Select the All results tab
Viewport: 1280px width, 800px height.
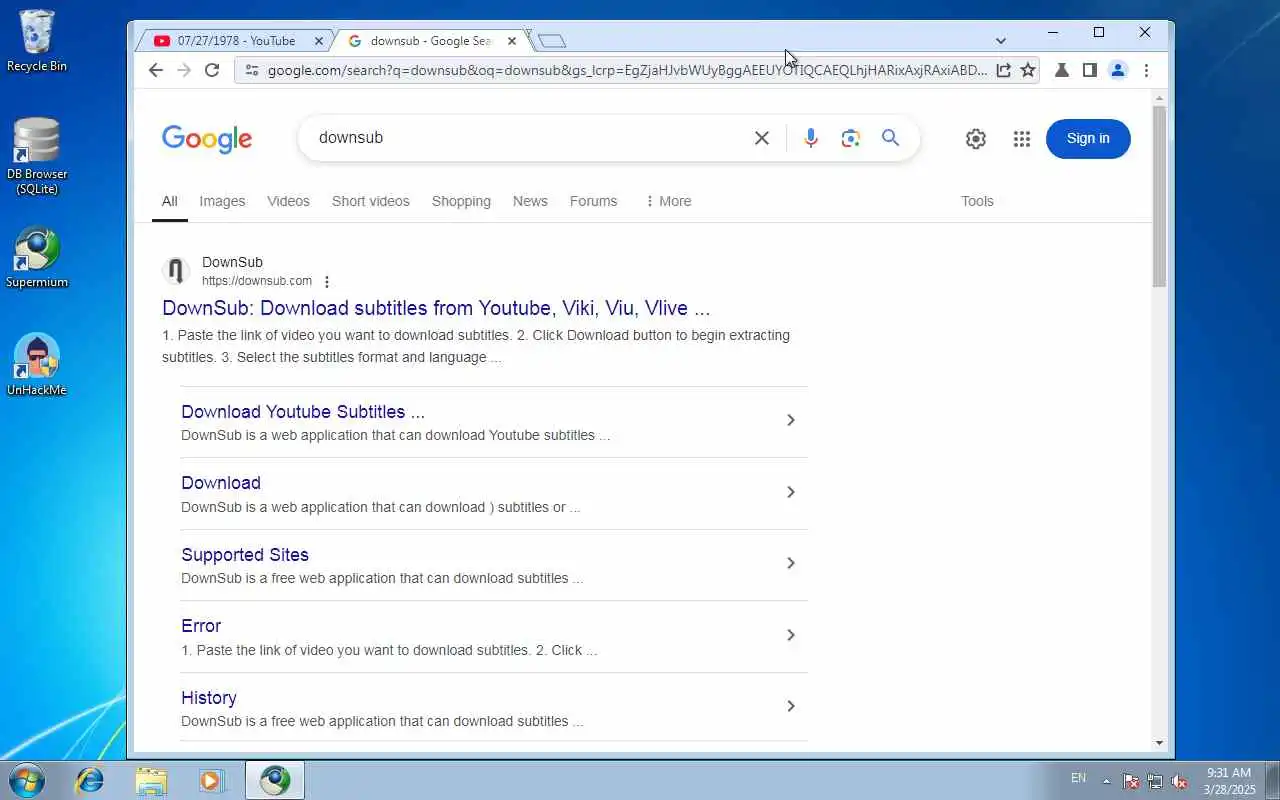click(x=170, y=201)
